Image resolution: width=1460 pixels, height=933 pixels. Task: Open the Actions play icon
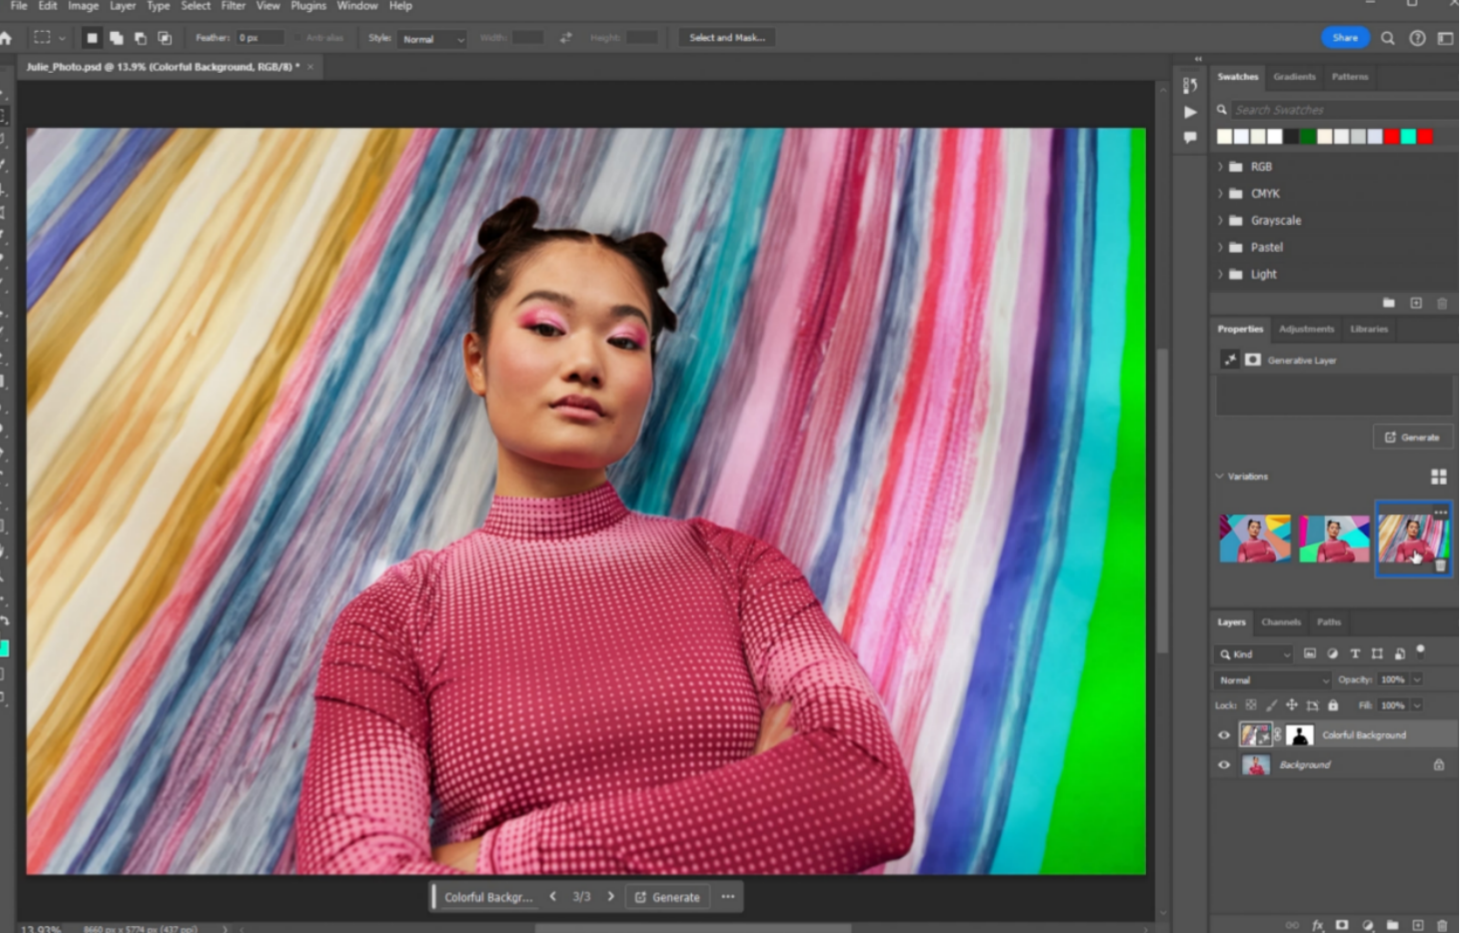pos(1190,112)
